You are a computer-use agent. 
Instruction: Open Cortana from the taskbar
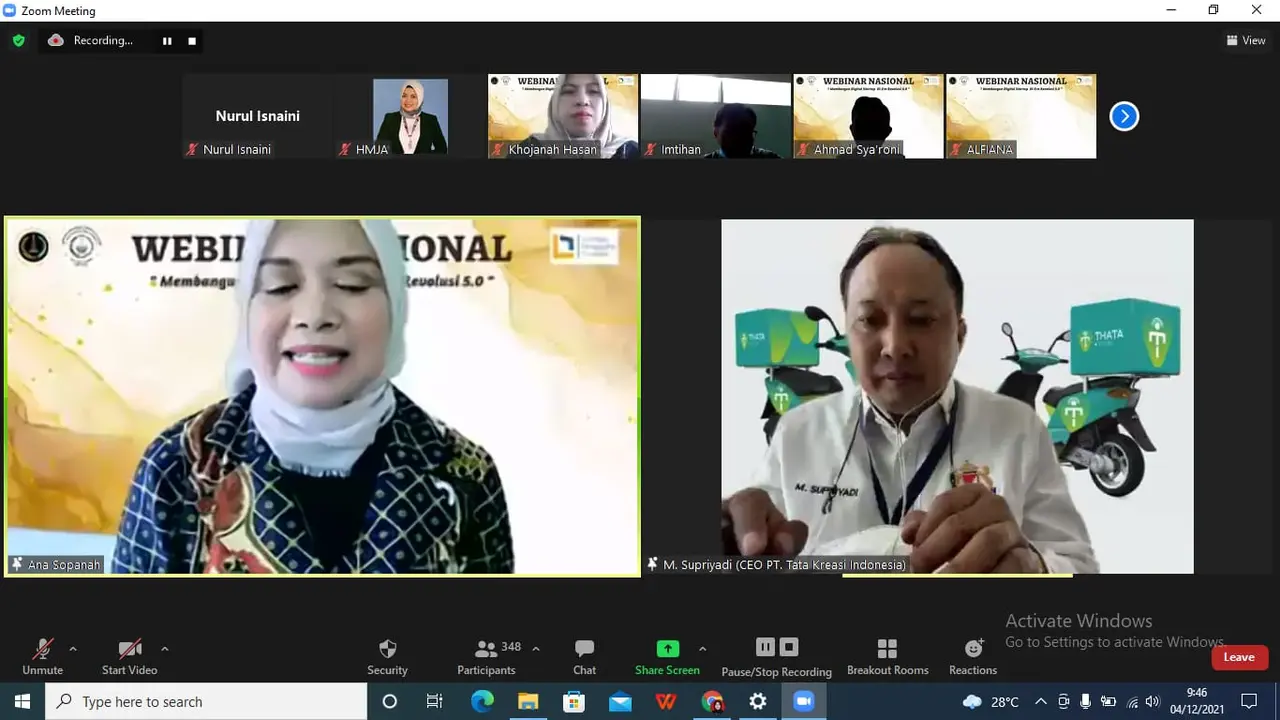(x=390, y=701)
